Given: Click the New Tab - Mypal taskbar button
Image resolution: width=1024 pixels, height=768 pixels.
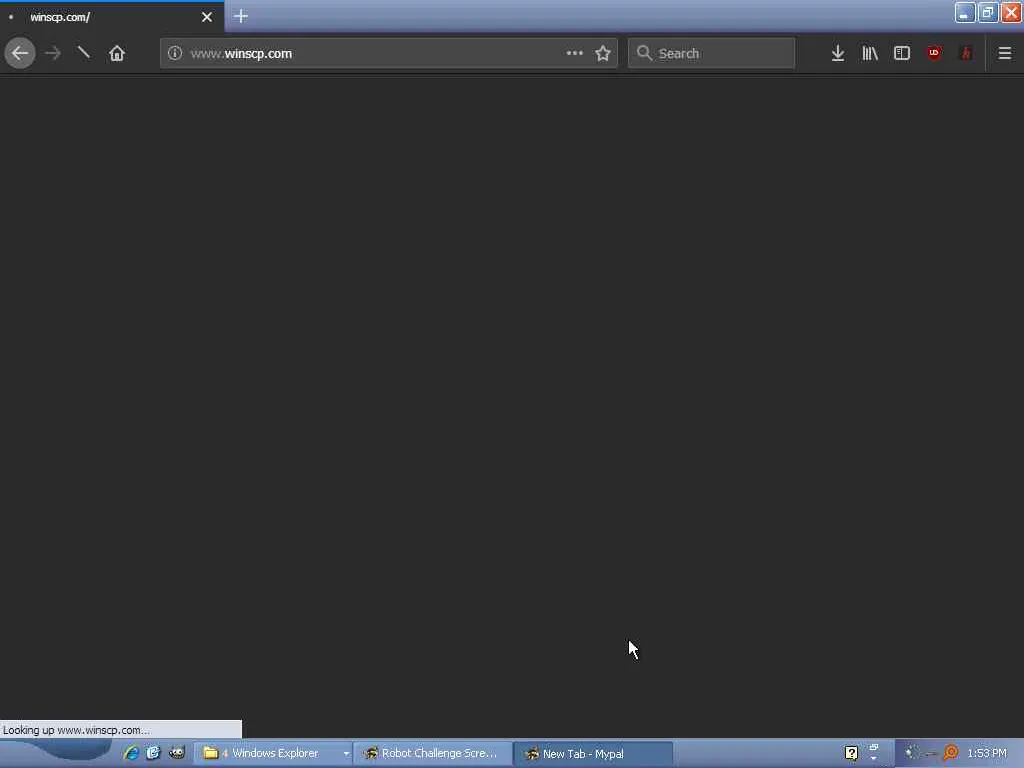Looking at the screenshot, I should (593, 754).
